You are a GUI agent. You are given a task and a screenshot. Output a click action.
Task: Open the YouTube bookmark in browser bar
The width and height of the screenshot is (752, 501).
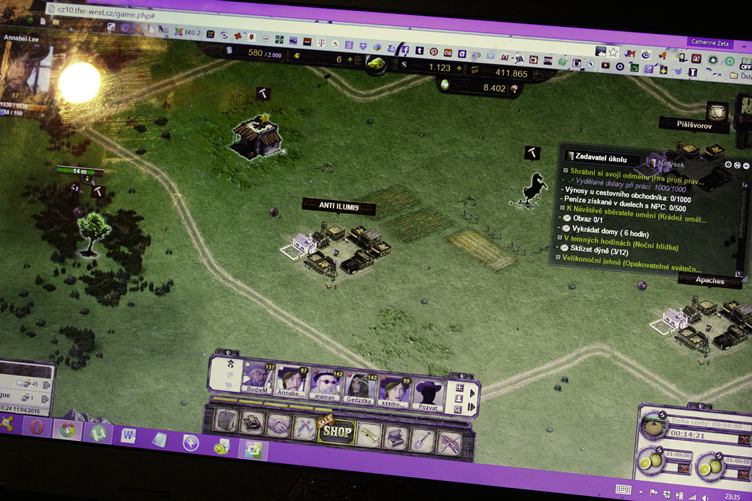coord(605,65)
